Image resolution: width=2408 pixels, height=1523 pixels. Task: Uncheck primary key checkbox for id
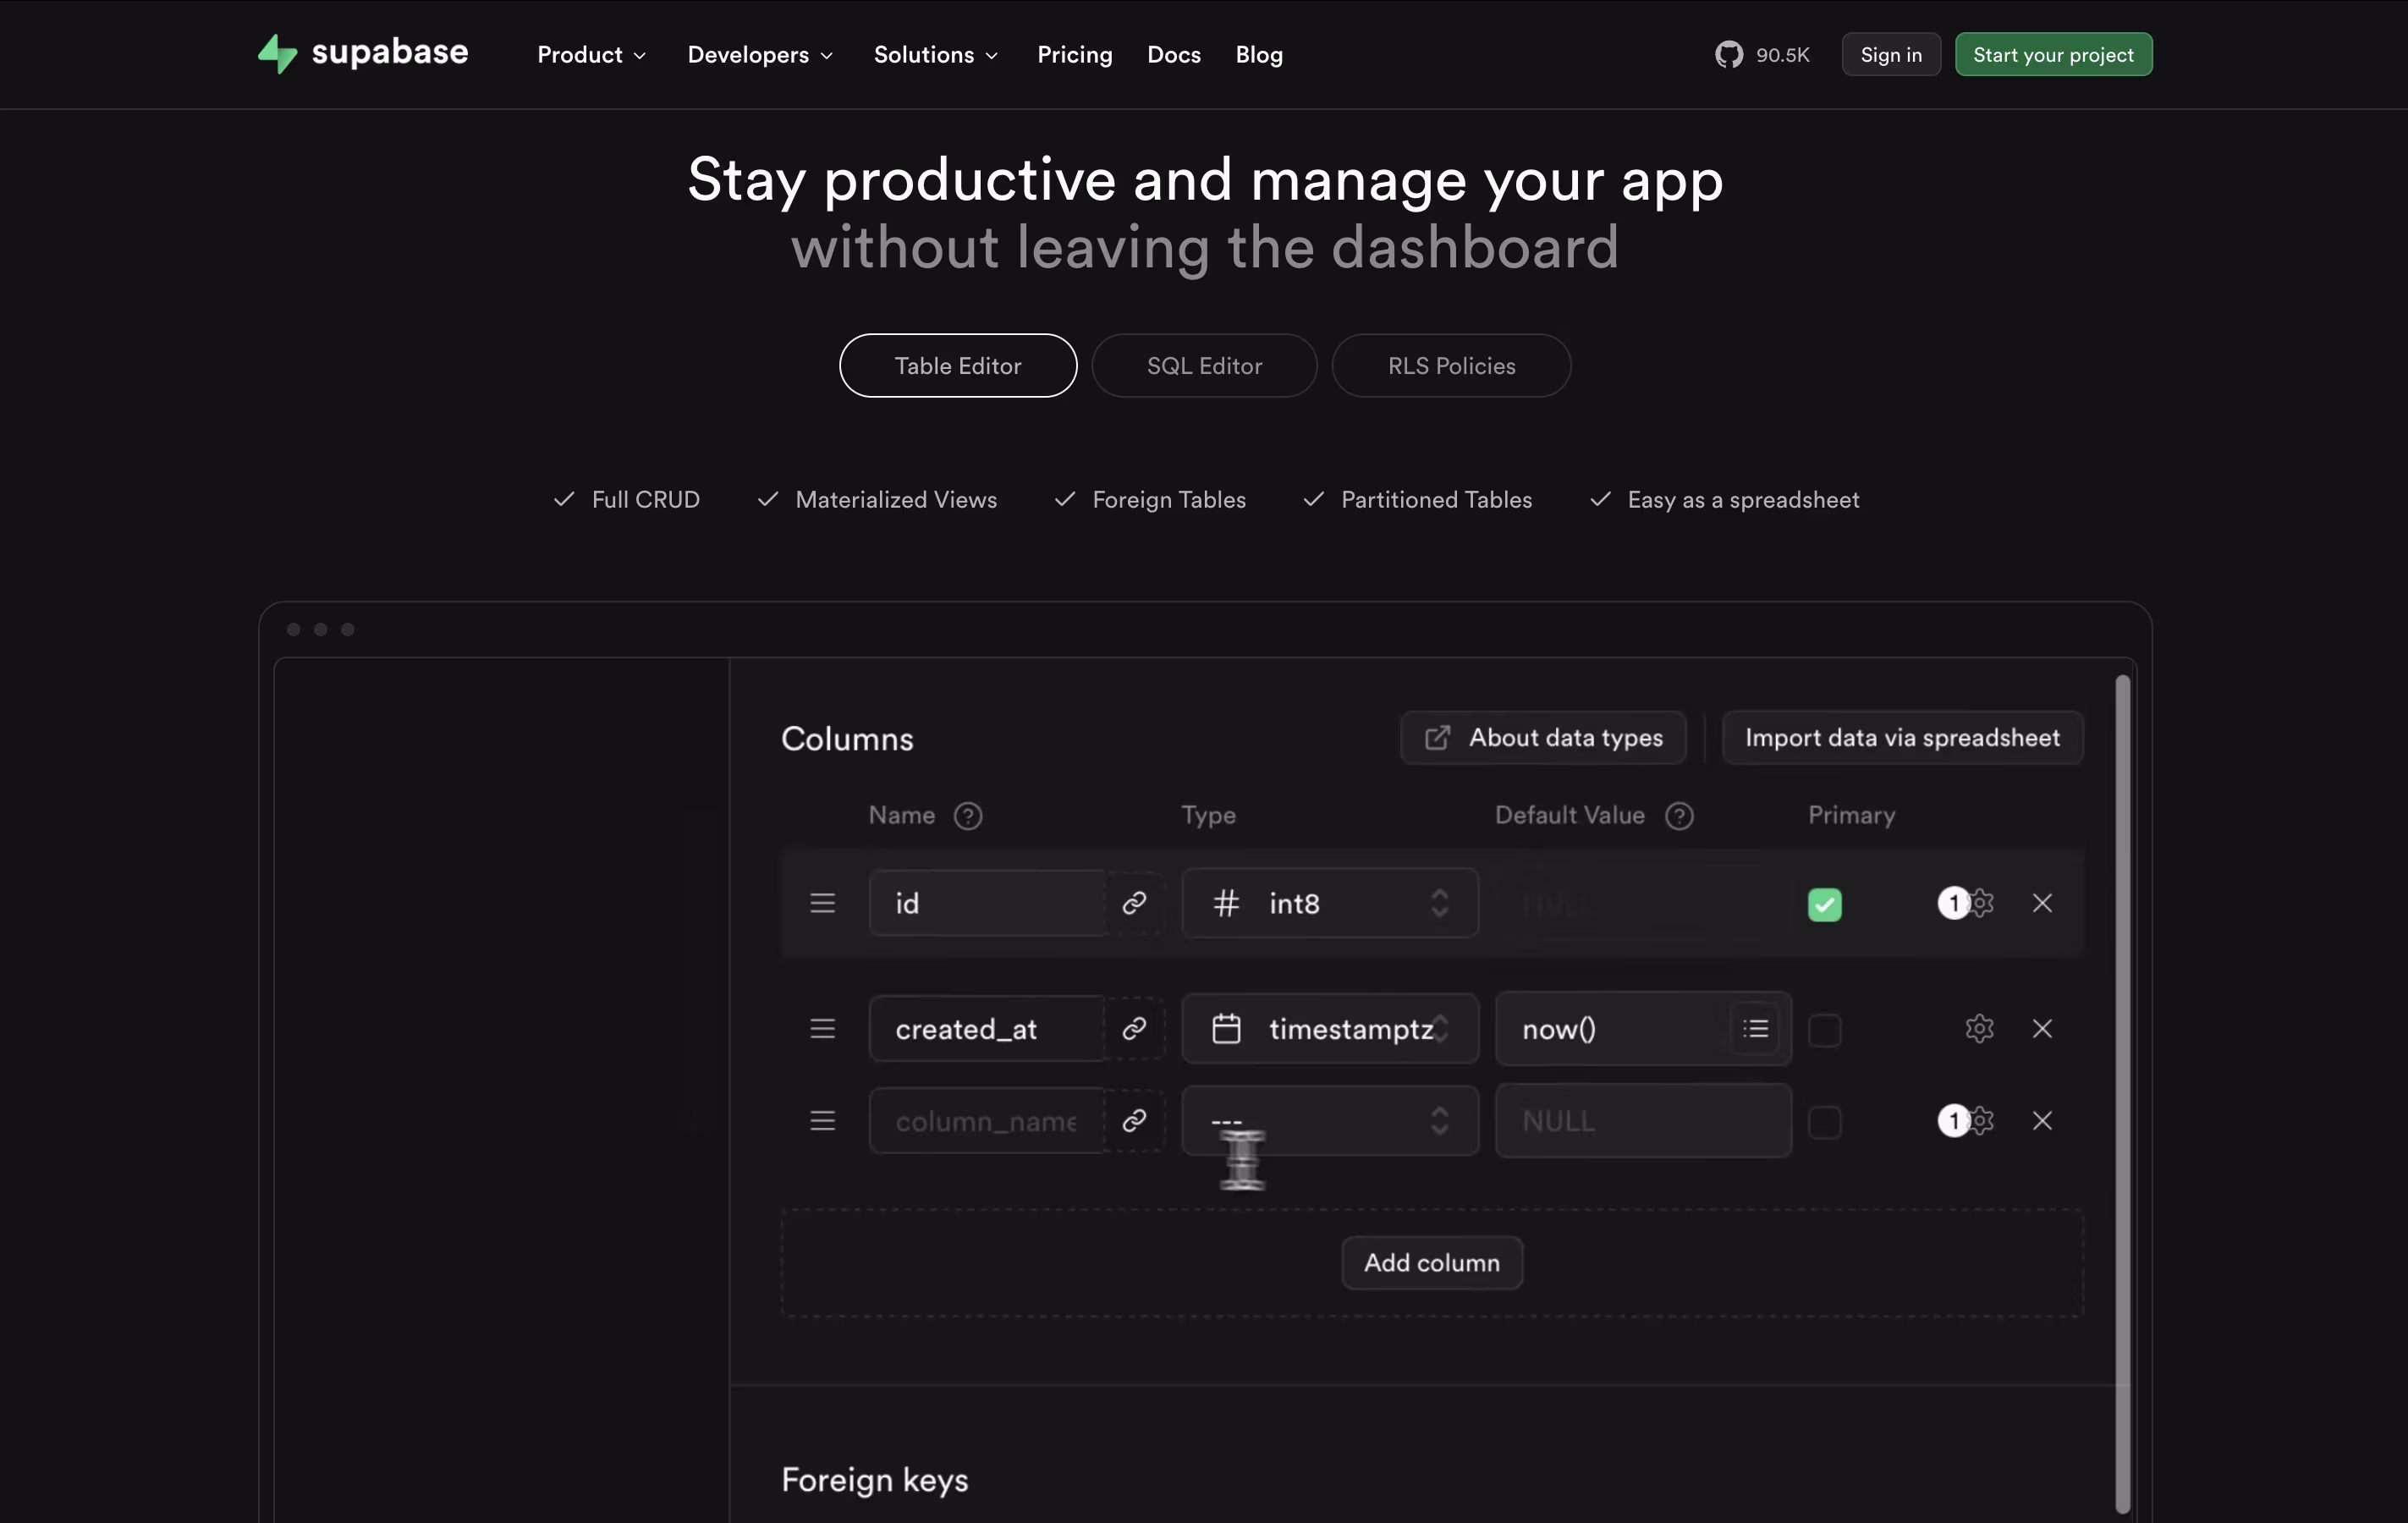(1824, 905)
